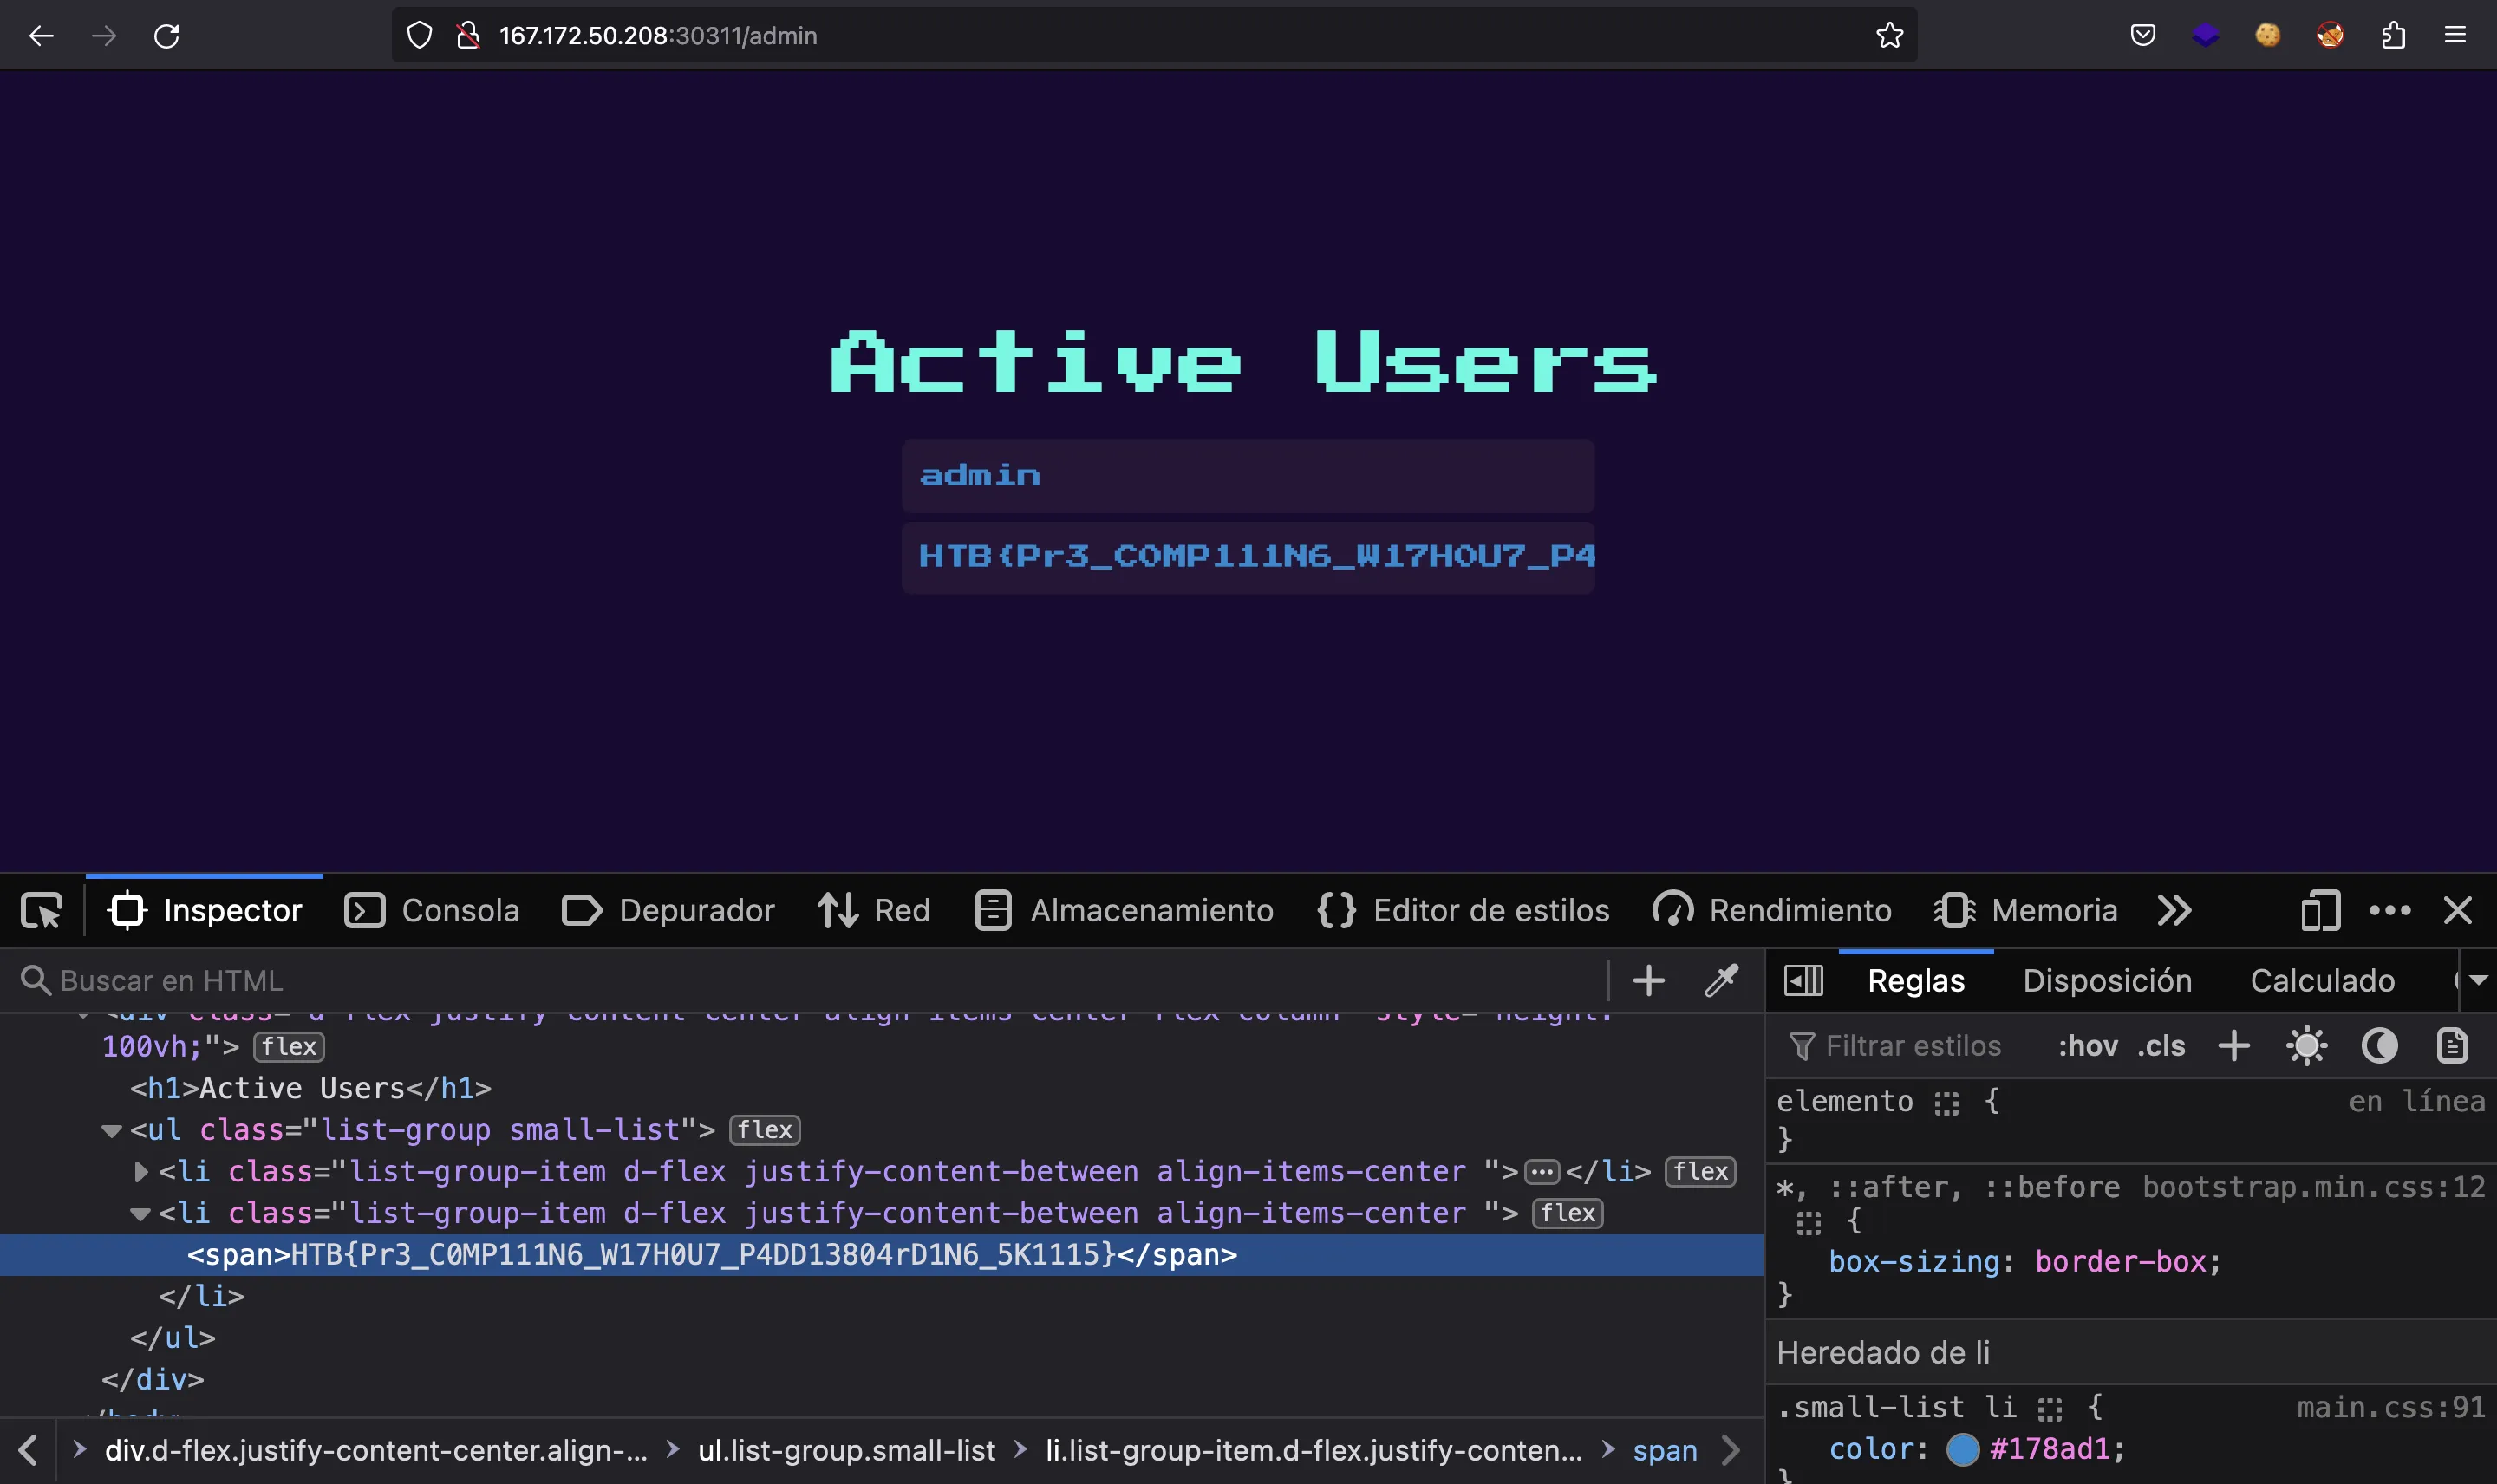Open the #178ad1 color swatch
2497x1484 pixels.
point(1962,1450)
